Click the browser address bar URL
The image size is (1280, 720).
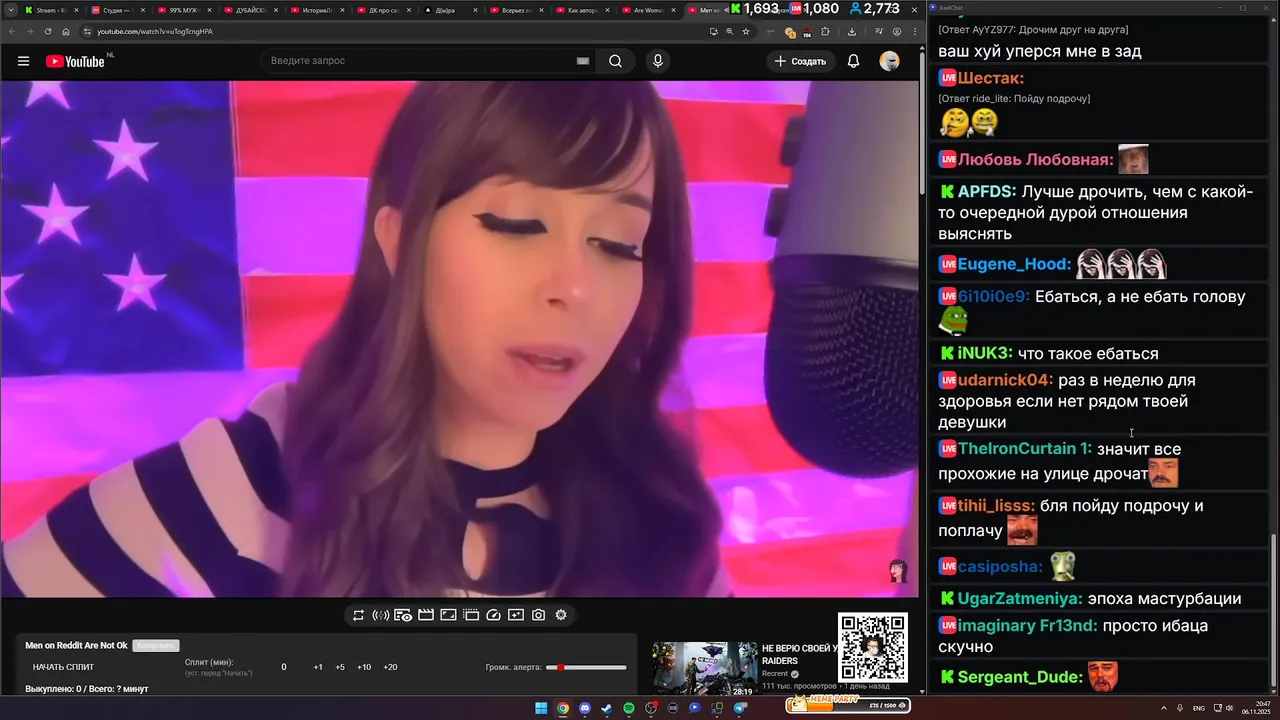click(154, 31)
